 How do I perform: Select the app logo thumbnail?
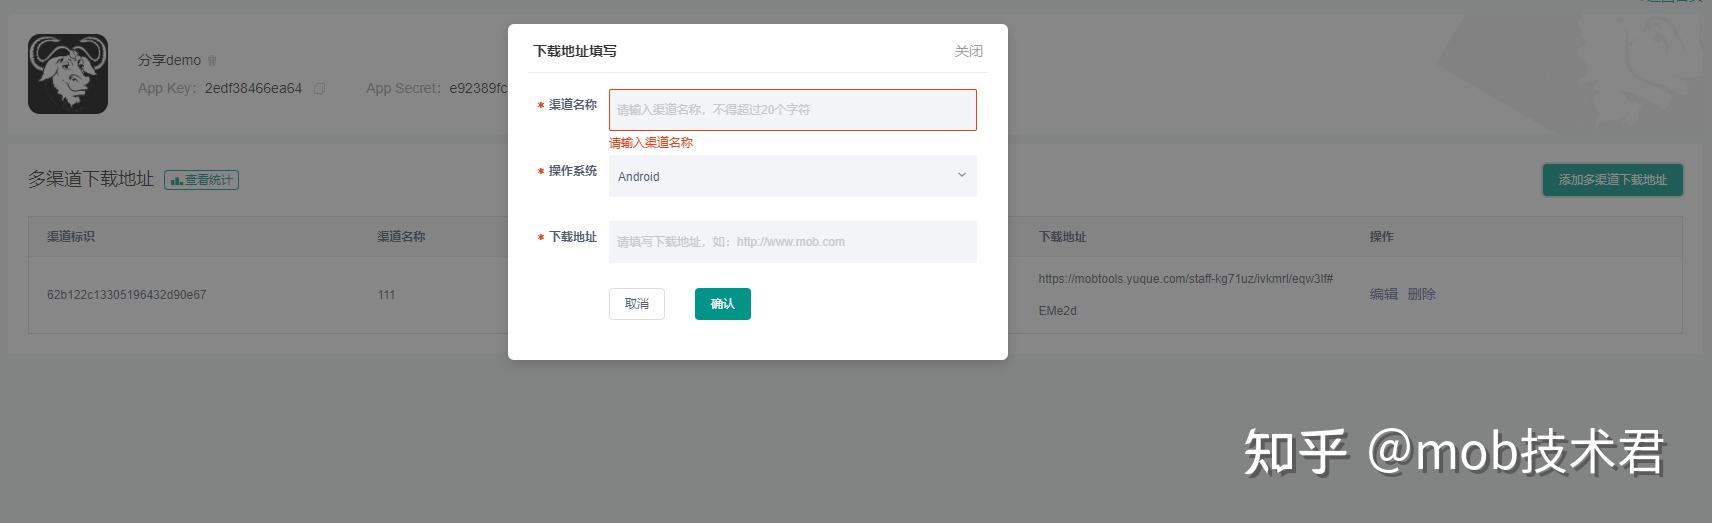pyautogui.click(x=68, y=74)
